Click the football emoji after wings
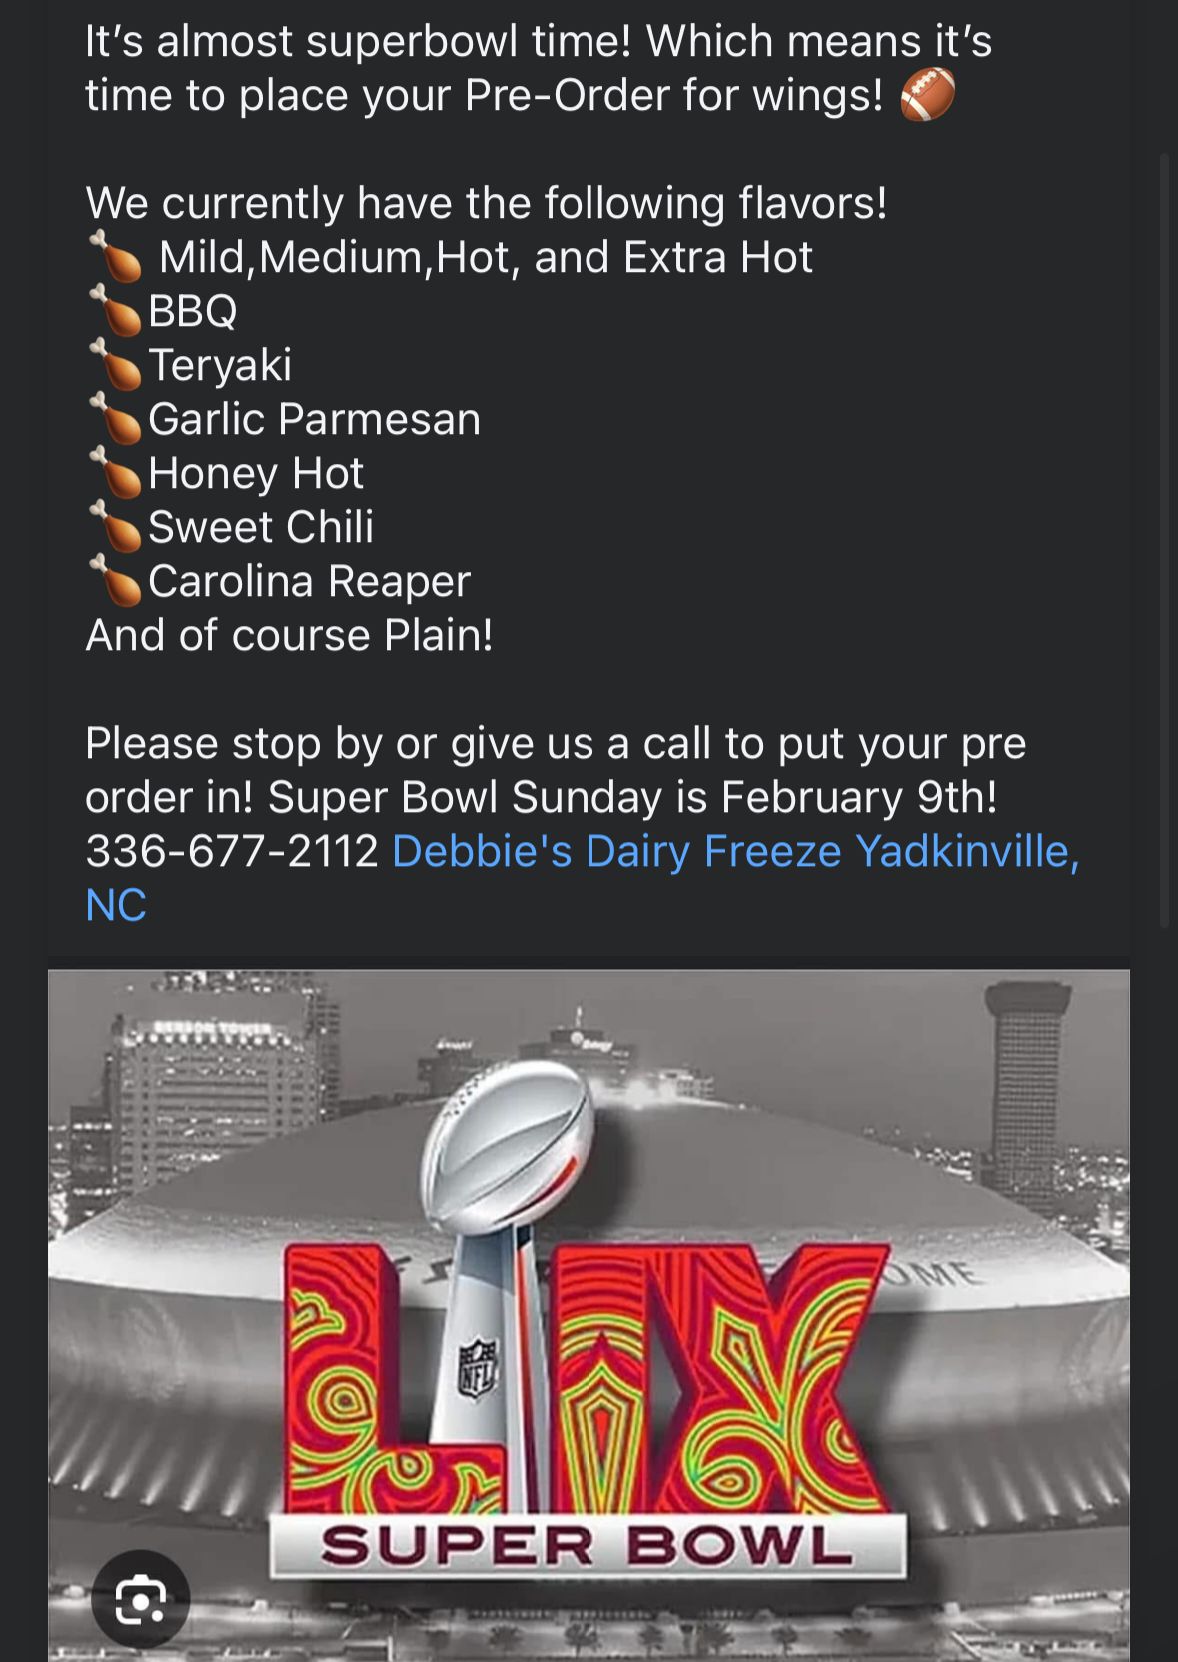1178x1662 pixels. pos(928,94)
